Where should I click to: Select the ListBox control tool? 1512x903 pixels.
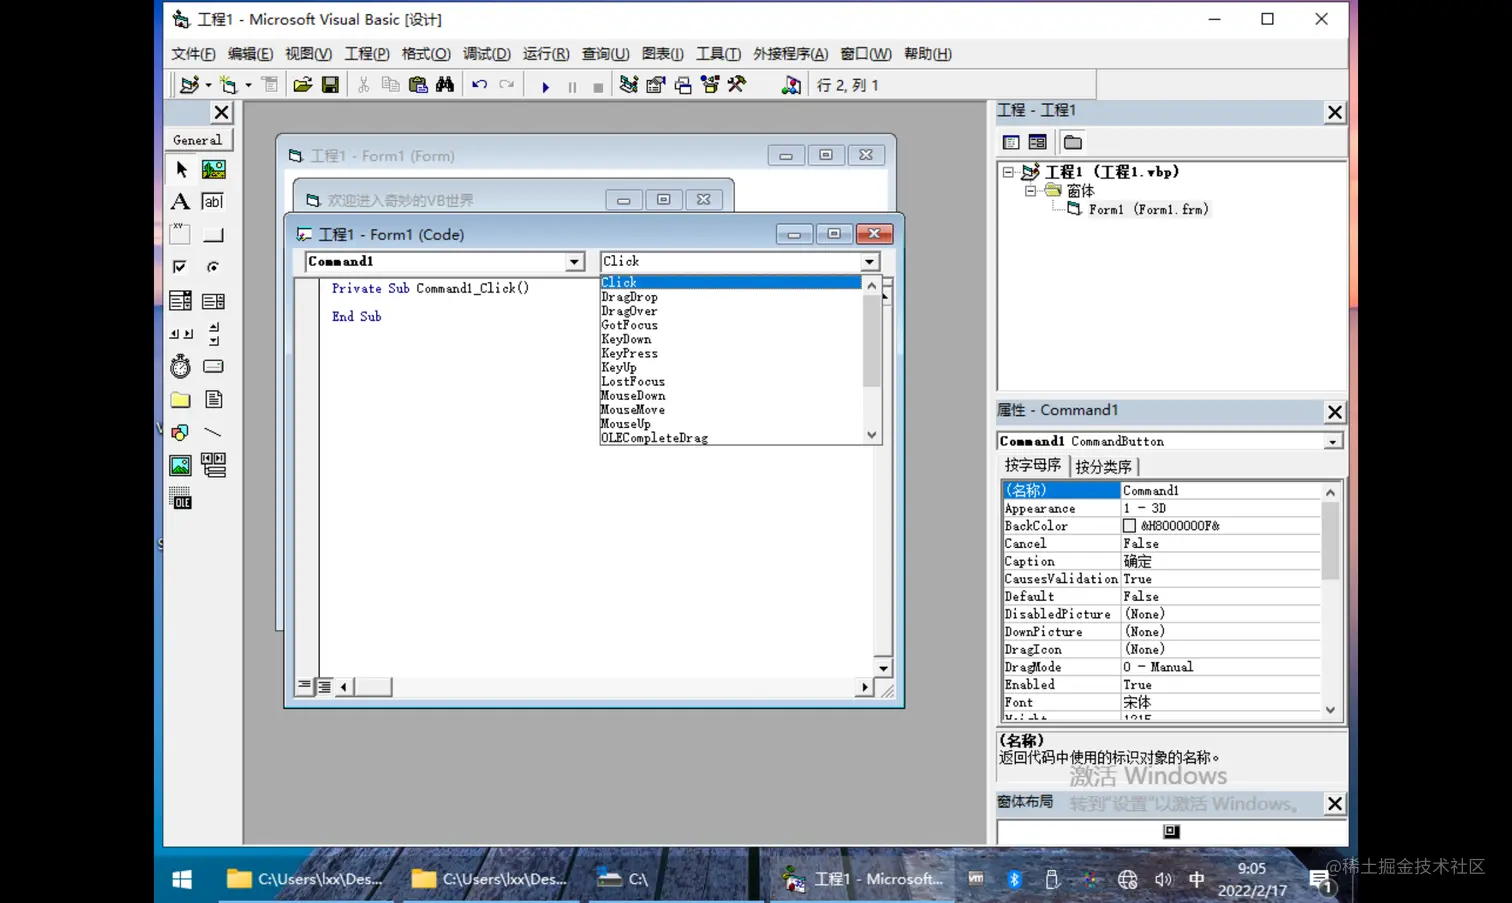tap(213, 301)
